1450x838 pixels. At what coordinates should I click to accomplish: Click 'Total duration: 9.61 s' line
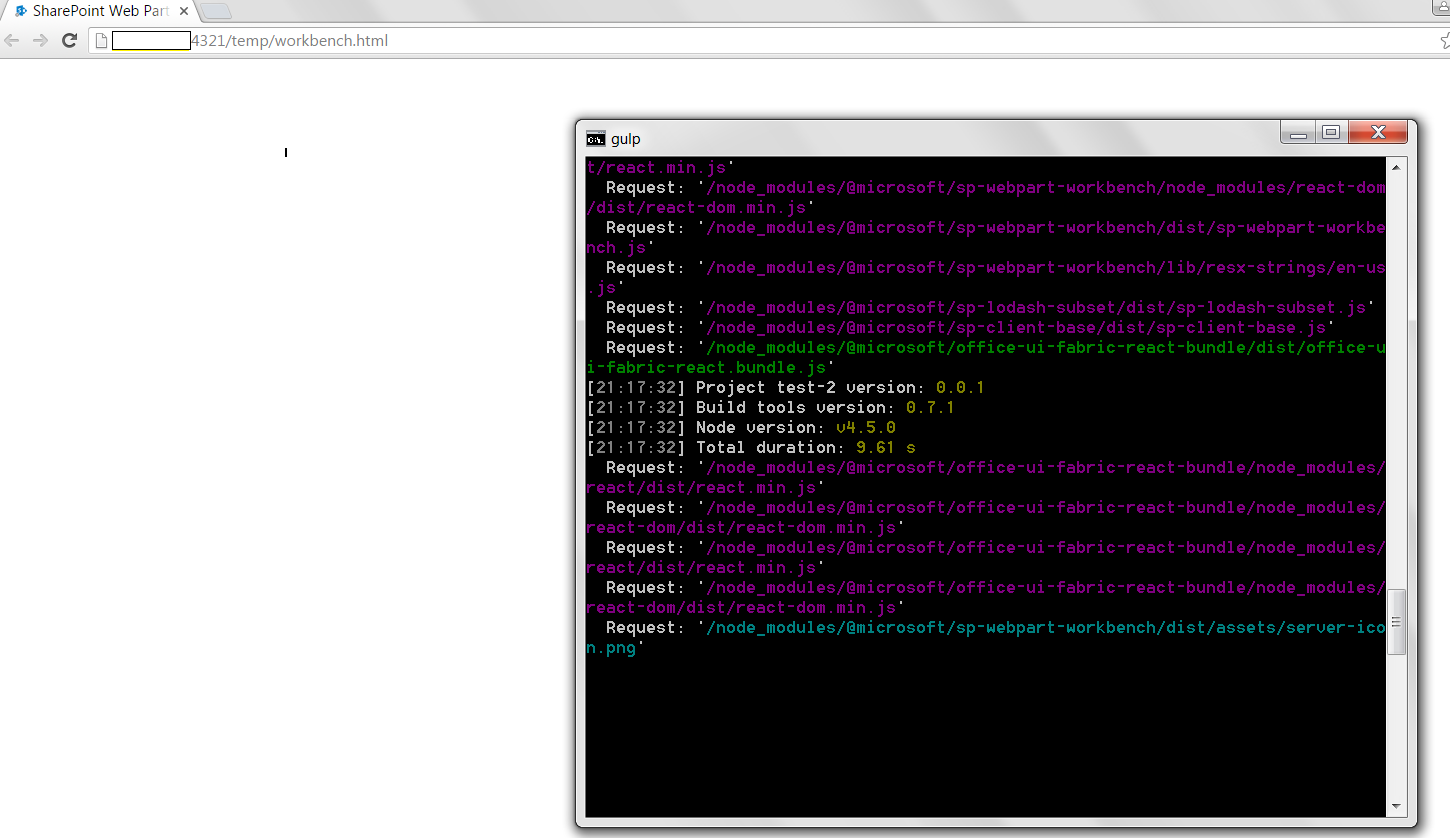751,448
